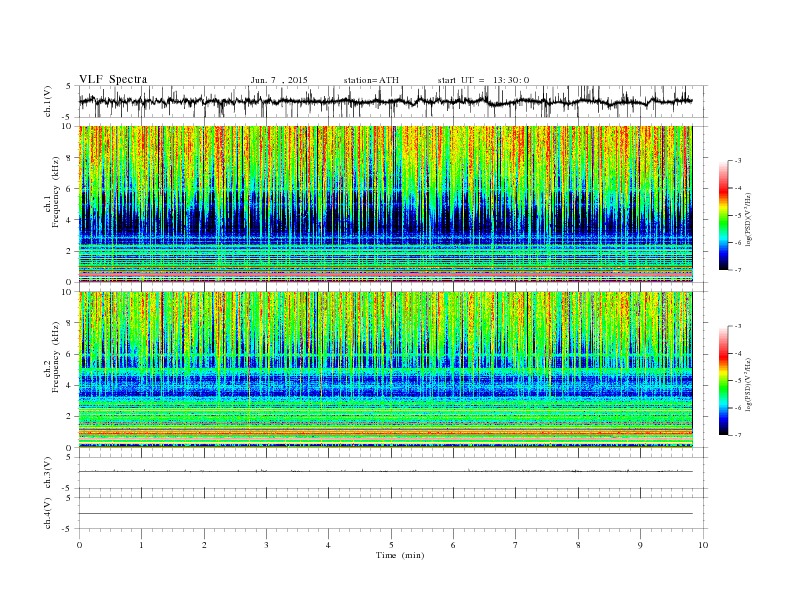Click the "-7" tick on upper color bar
Viewport: 792px width, 612px height.
tap(737, 270)
